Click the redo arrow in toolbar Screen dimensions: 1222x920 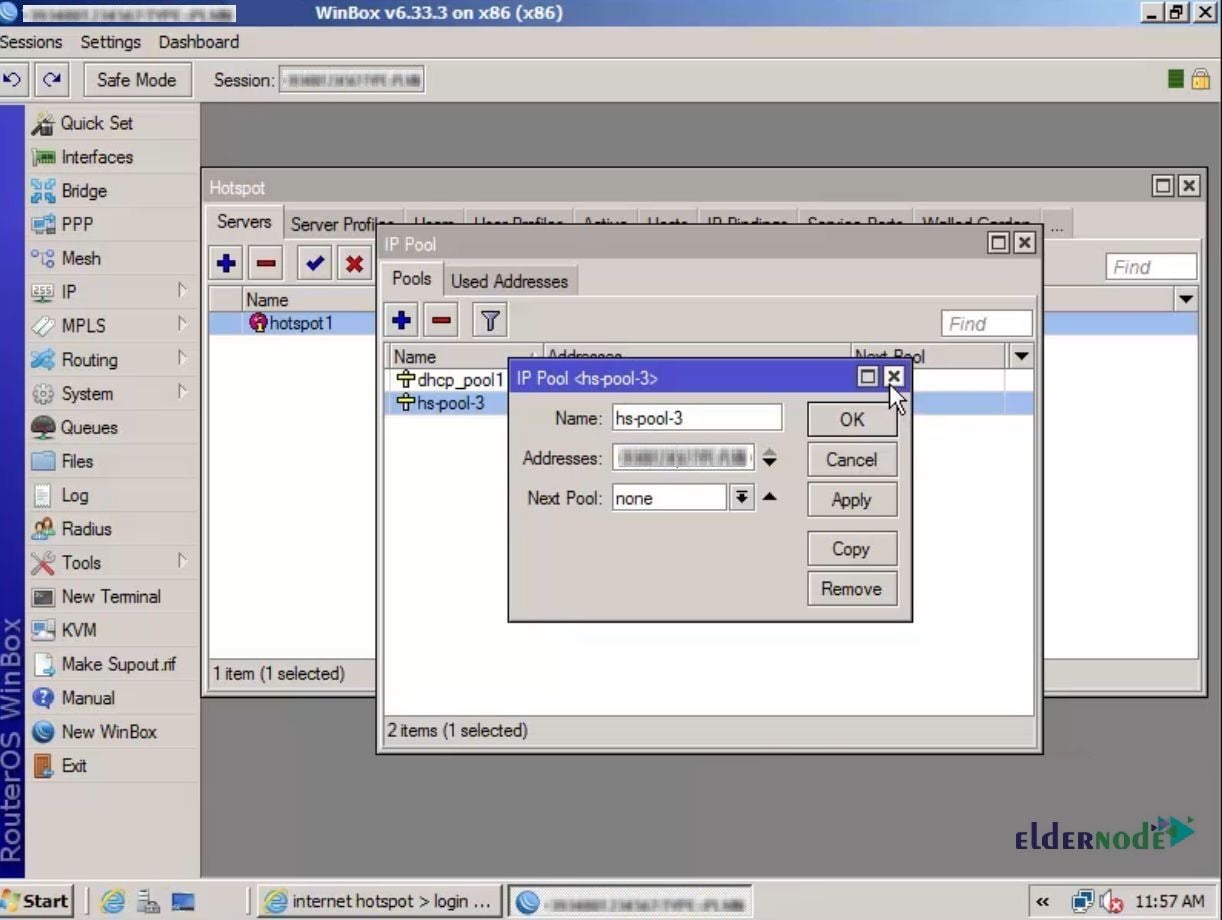(x=51, y=80)
